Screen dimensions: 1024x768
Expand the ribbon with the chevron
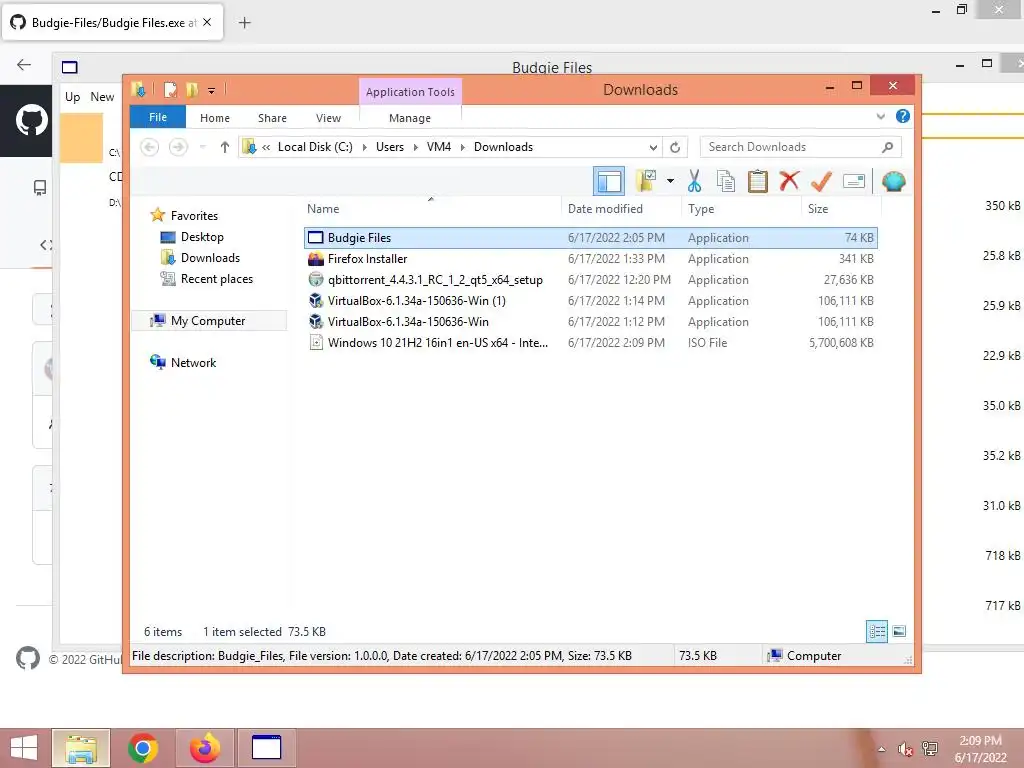880,116
